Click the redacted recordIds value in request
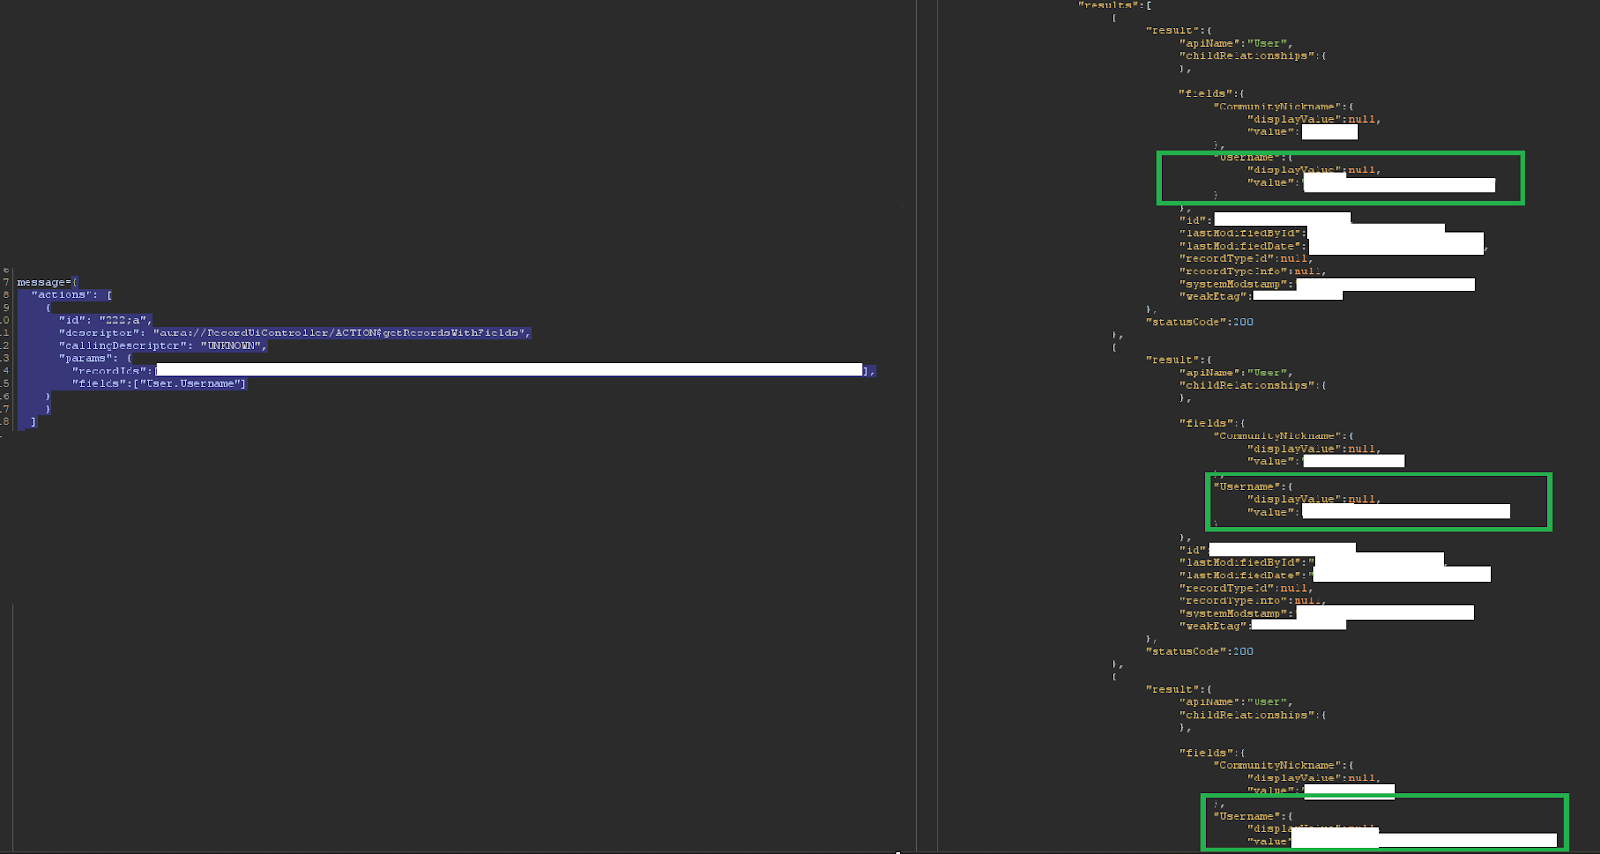The height and width of the screenshot is (854, 1600). [x=508, y=370]
